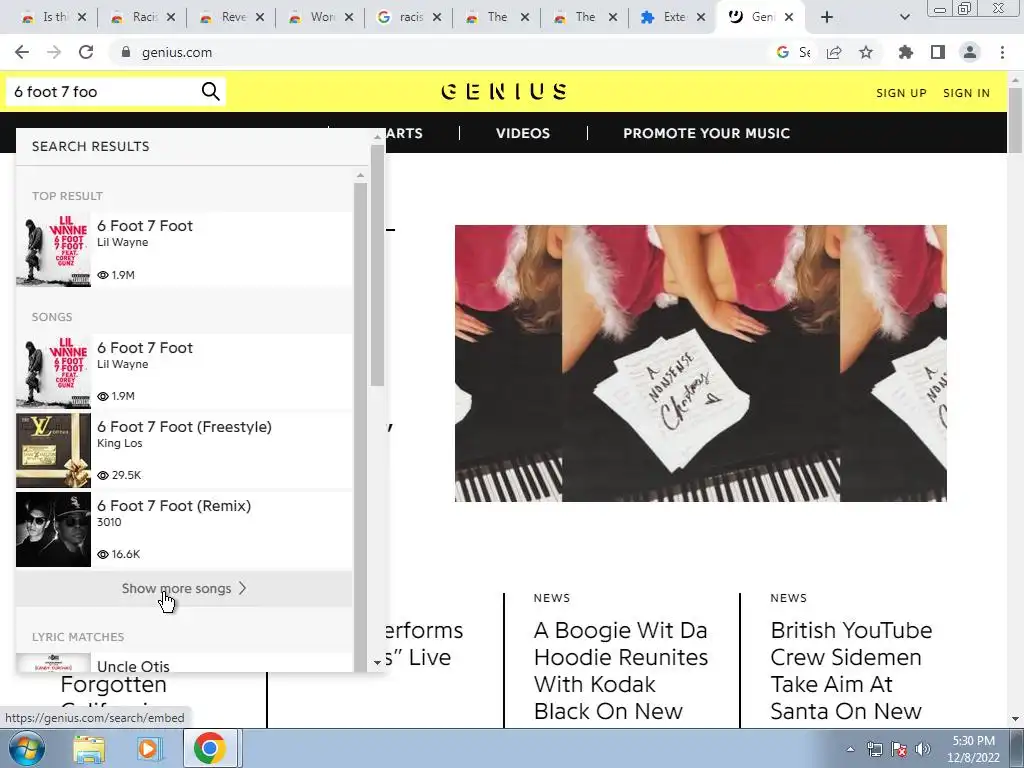Close the 'Exte' extensions tab
Image resolution: width=1024 pixels, height=768 pixels.
[x=701, y=17]
